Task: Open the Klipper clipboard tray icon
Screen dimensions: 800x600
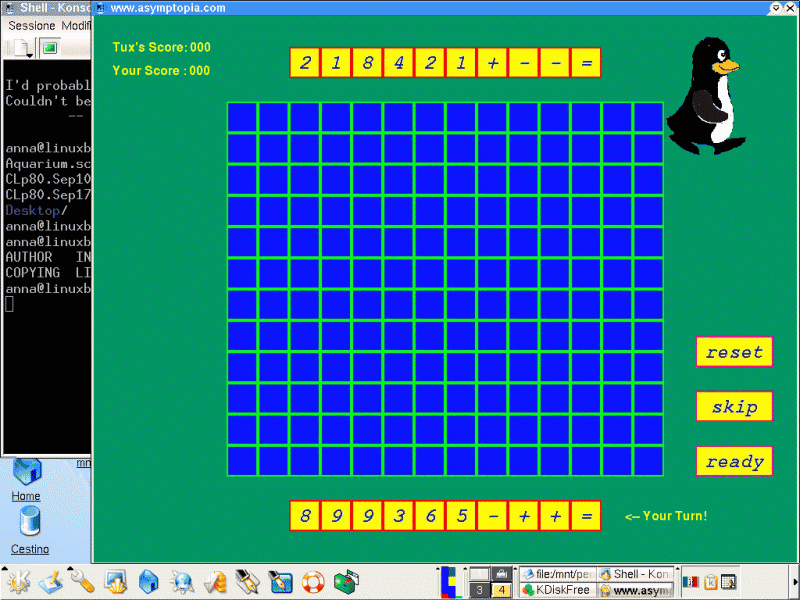Action: (x=711, y=582)
